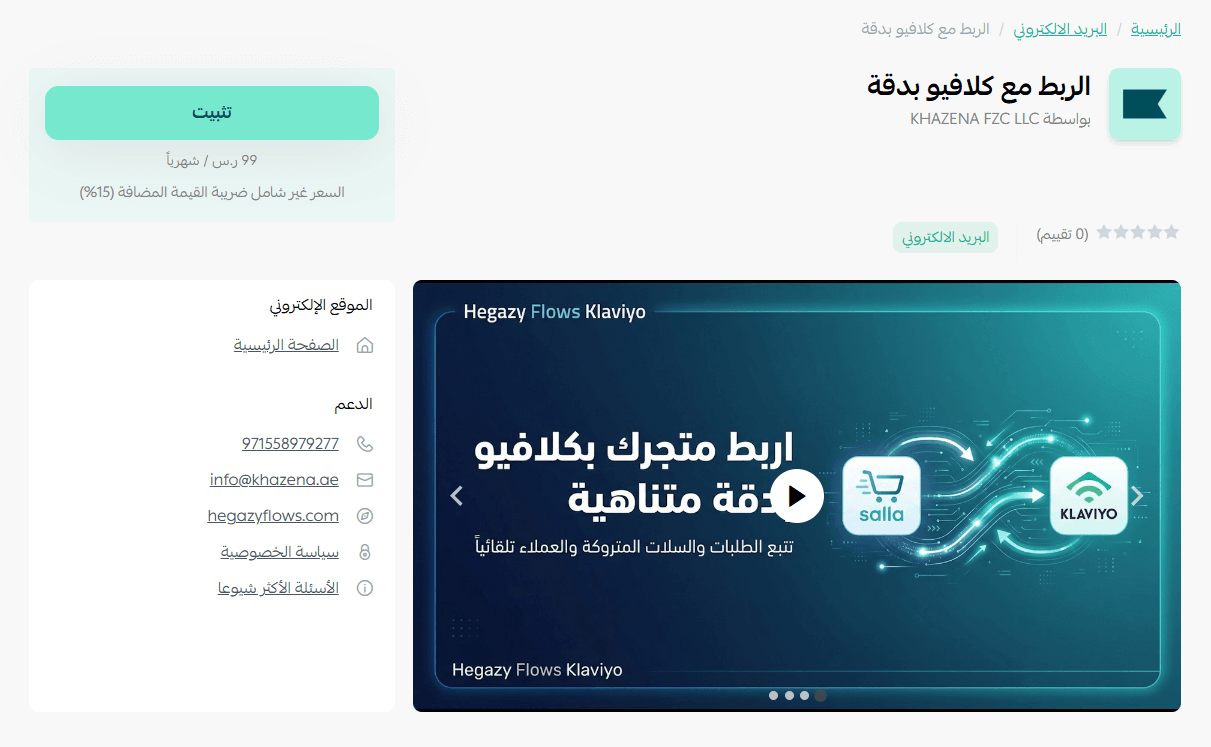Image resolution: width=1211 pixels, height=747 pixels.
Task: Click the الرئيسية breadcrumb link
Action: 1155,29
